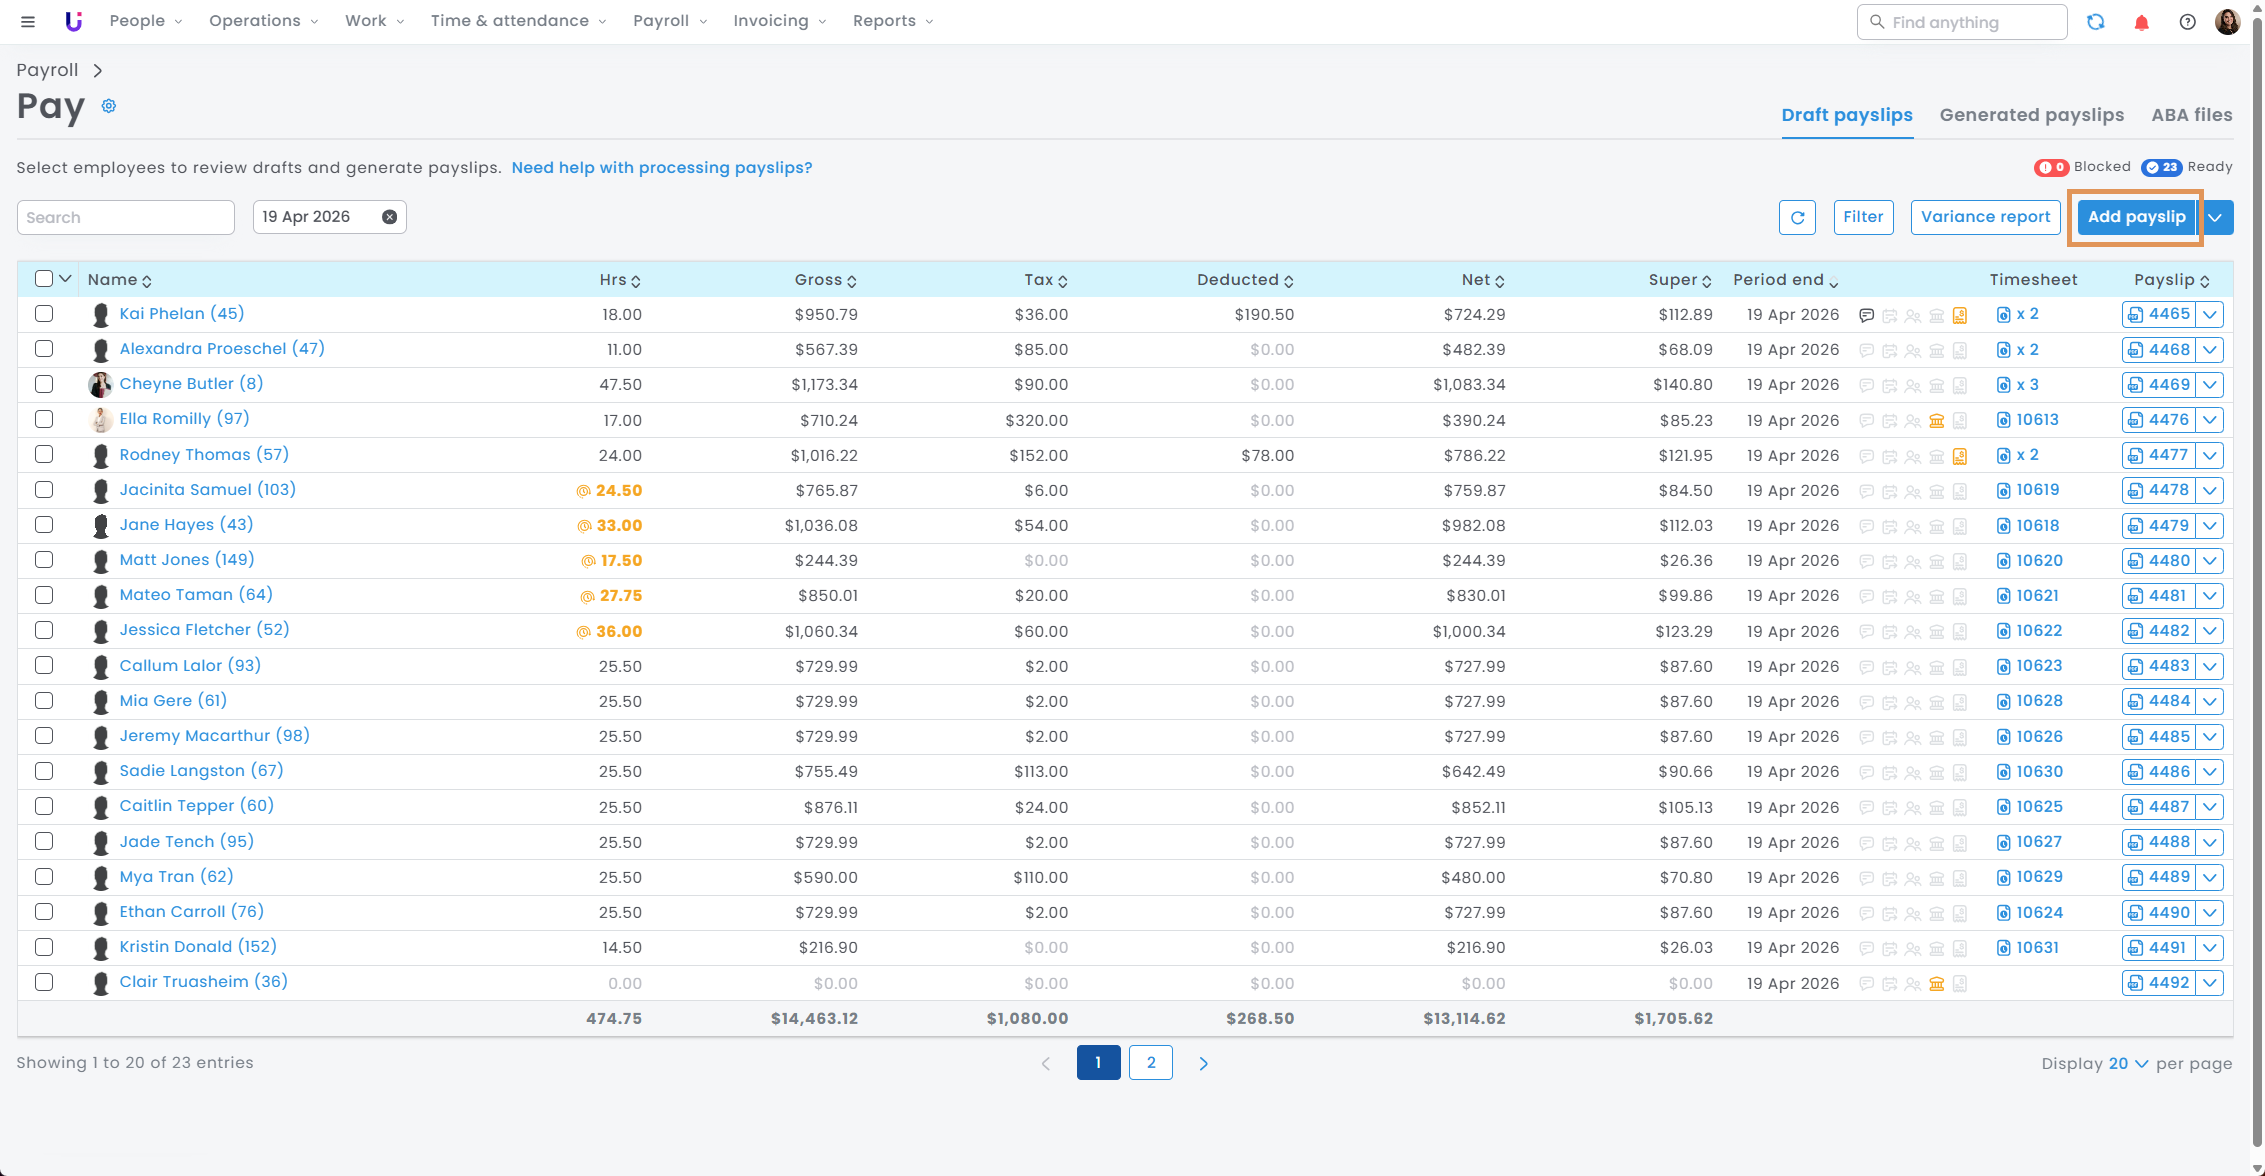Tick the checkbox for Cheyne Butler

click(x=44, y=384)
